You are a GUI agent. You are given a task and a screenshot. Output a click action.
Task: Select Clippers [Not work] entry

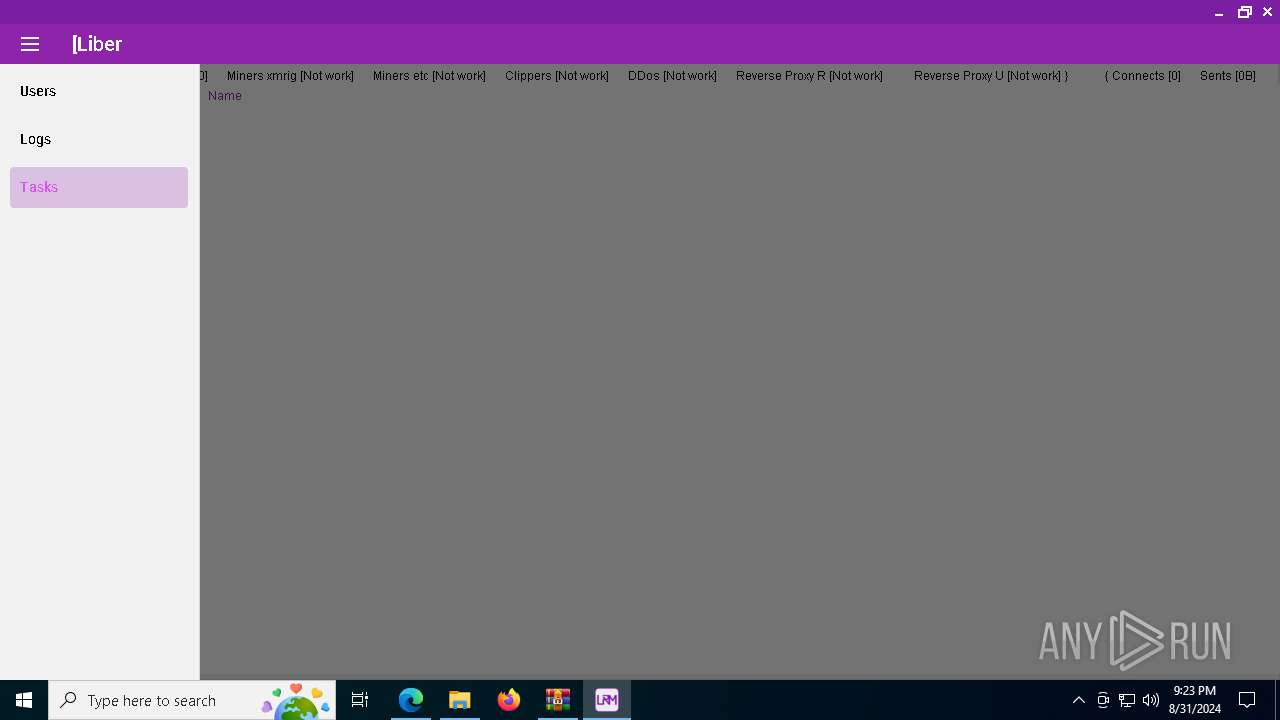click(557, 76)
